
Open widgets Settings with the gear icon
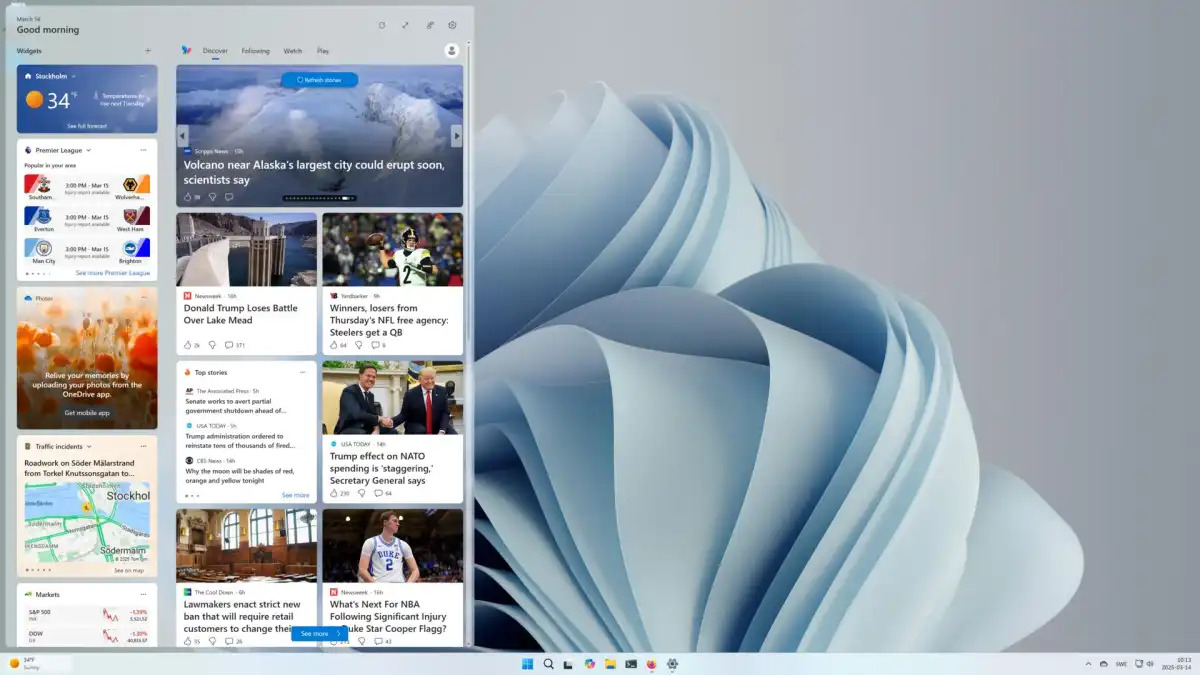click(x=452, y=25)
